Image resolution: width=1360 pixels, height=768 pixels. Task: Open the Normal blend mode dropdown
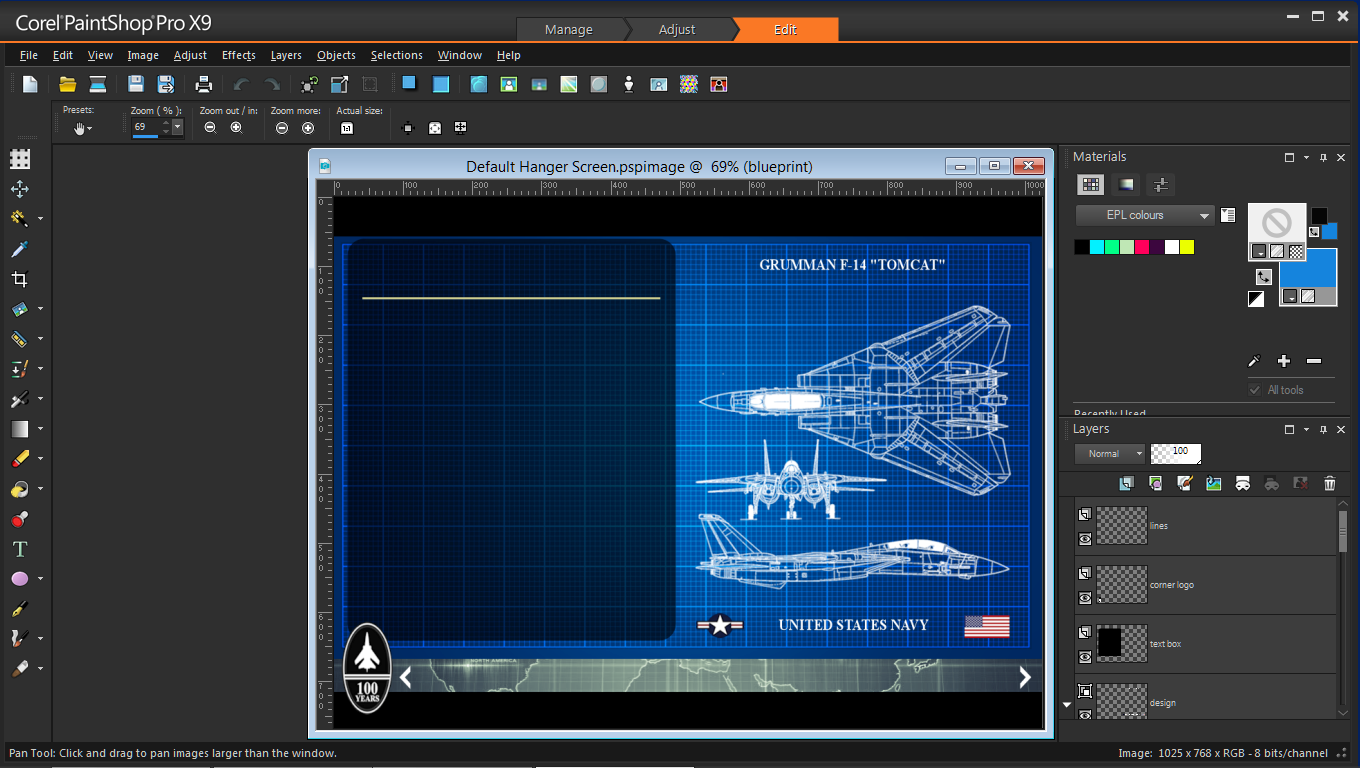[x=1110, y=454]
